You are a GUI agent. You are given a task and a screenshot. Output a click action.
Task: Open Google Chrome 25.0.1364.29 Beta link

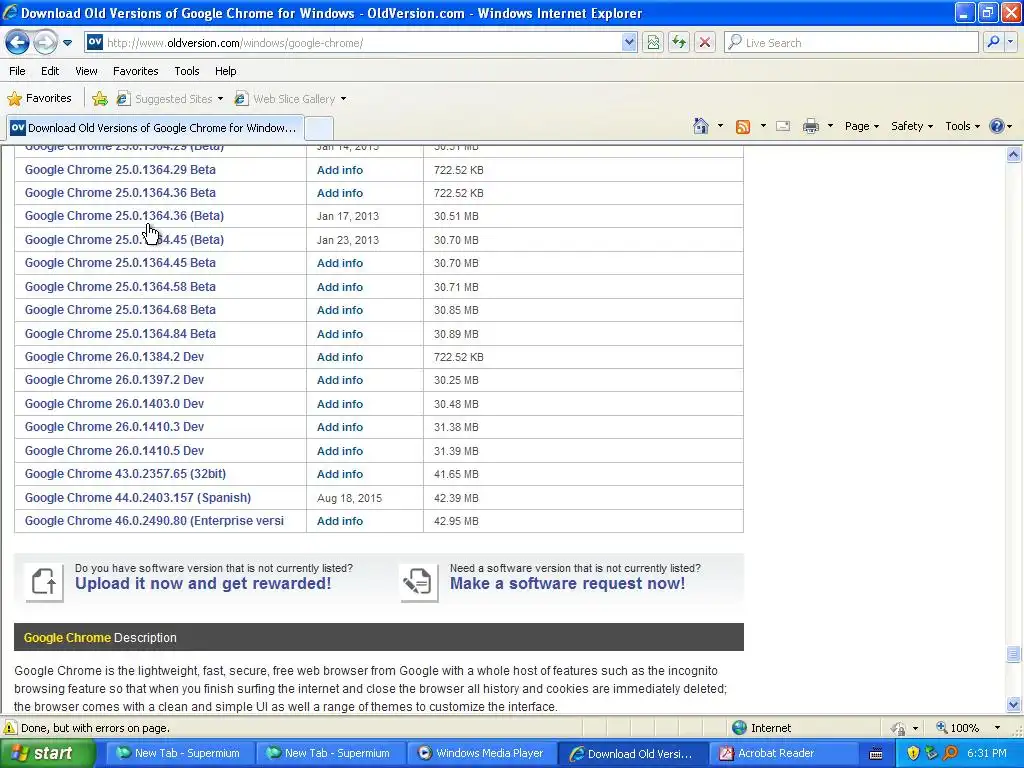click(x=120, y=170)
